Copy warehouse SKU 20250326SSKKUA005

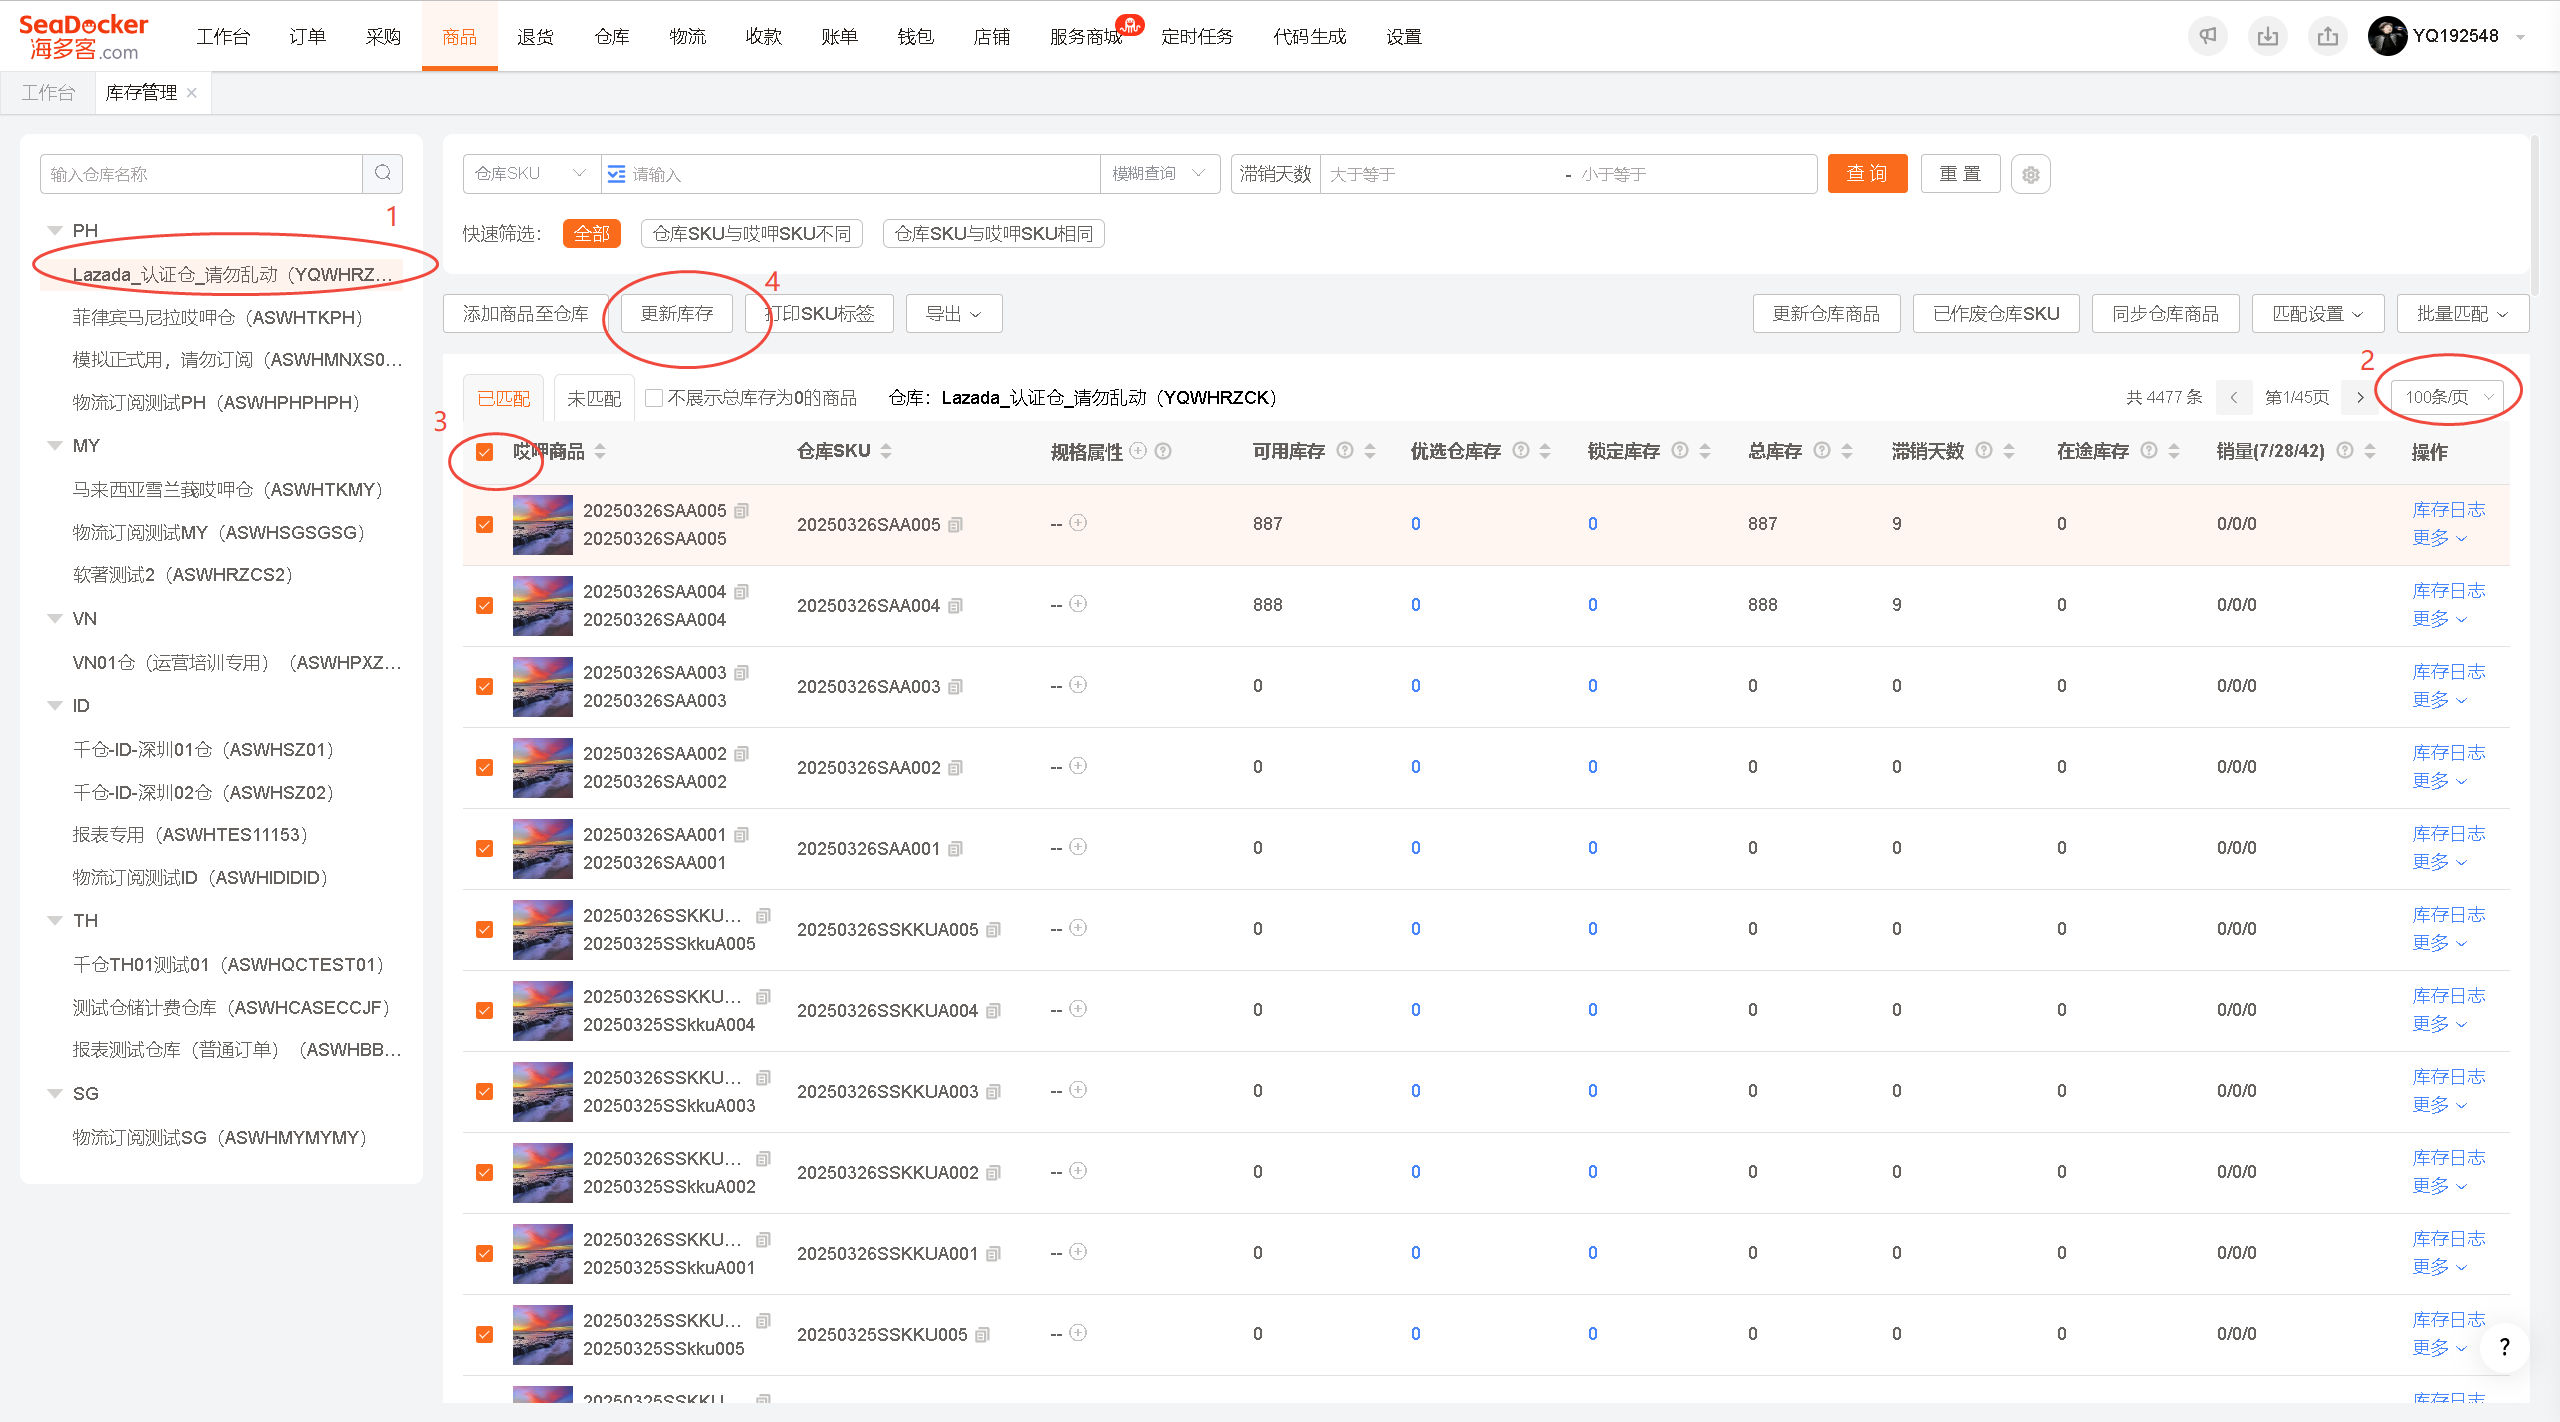point(994,930)
